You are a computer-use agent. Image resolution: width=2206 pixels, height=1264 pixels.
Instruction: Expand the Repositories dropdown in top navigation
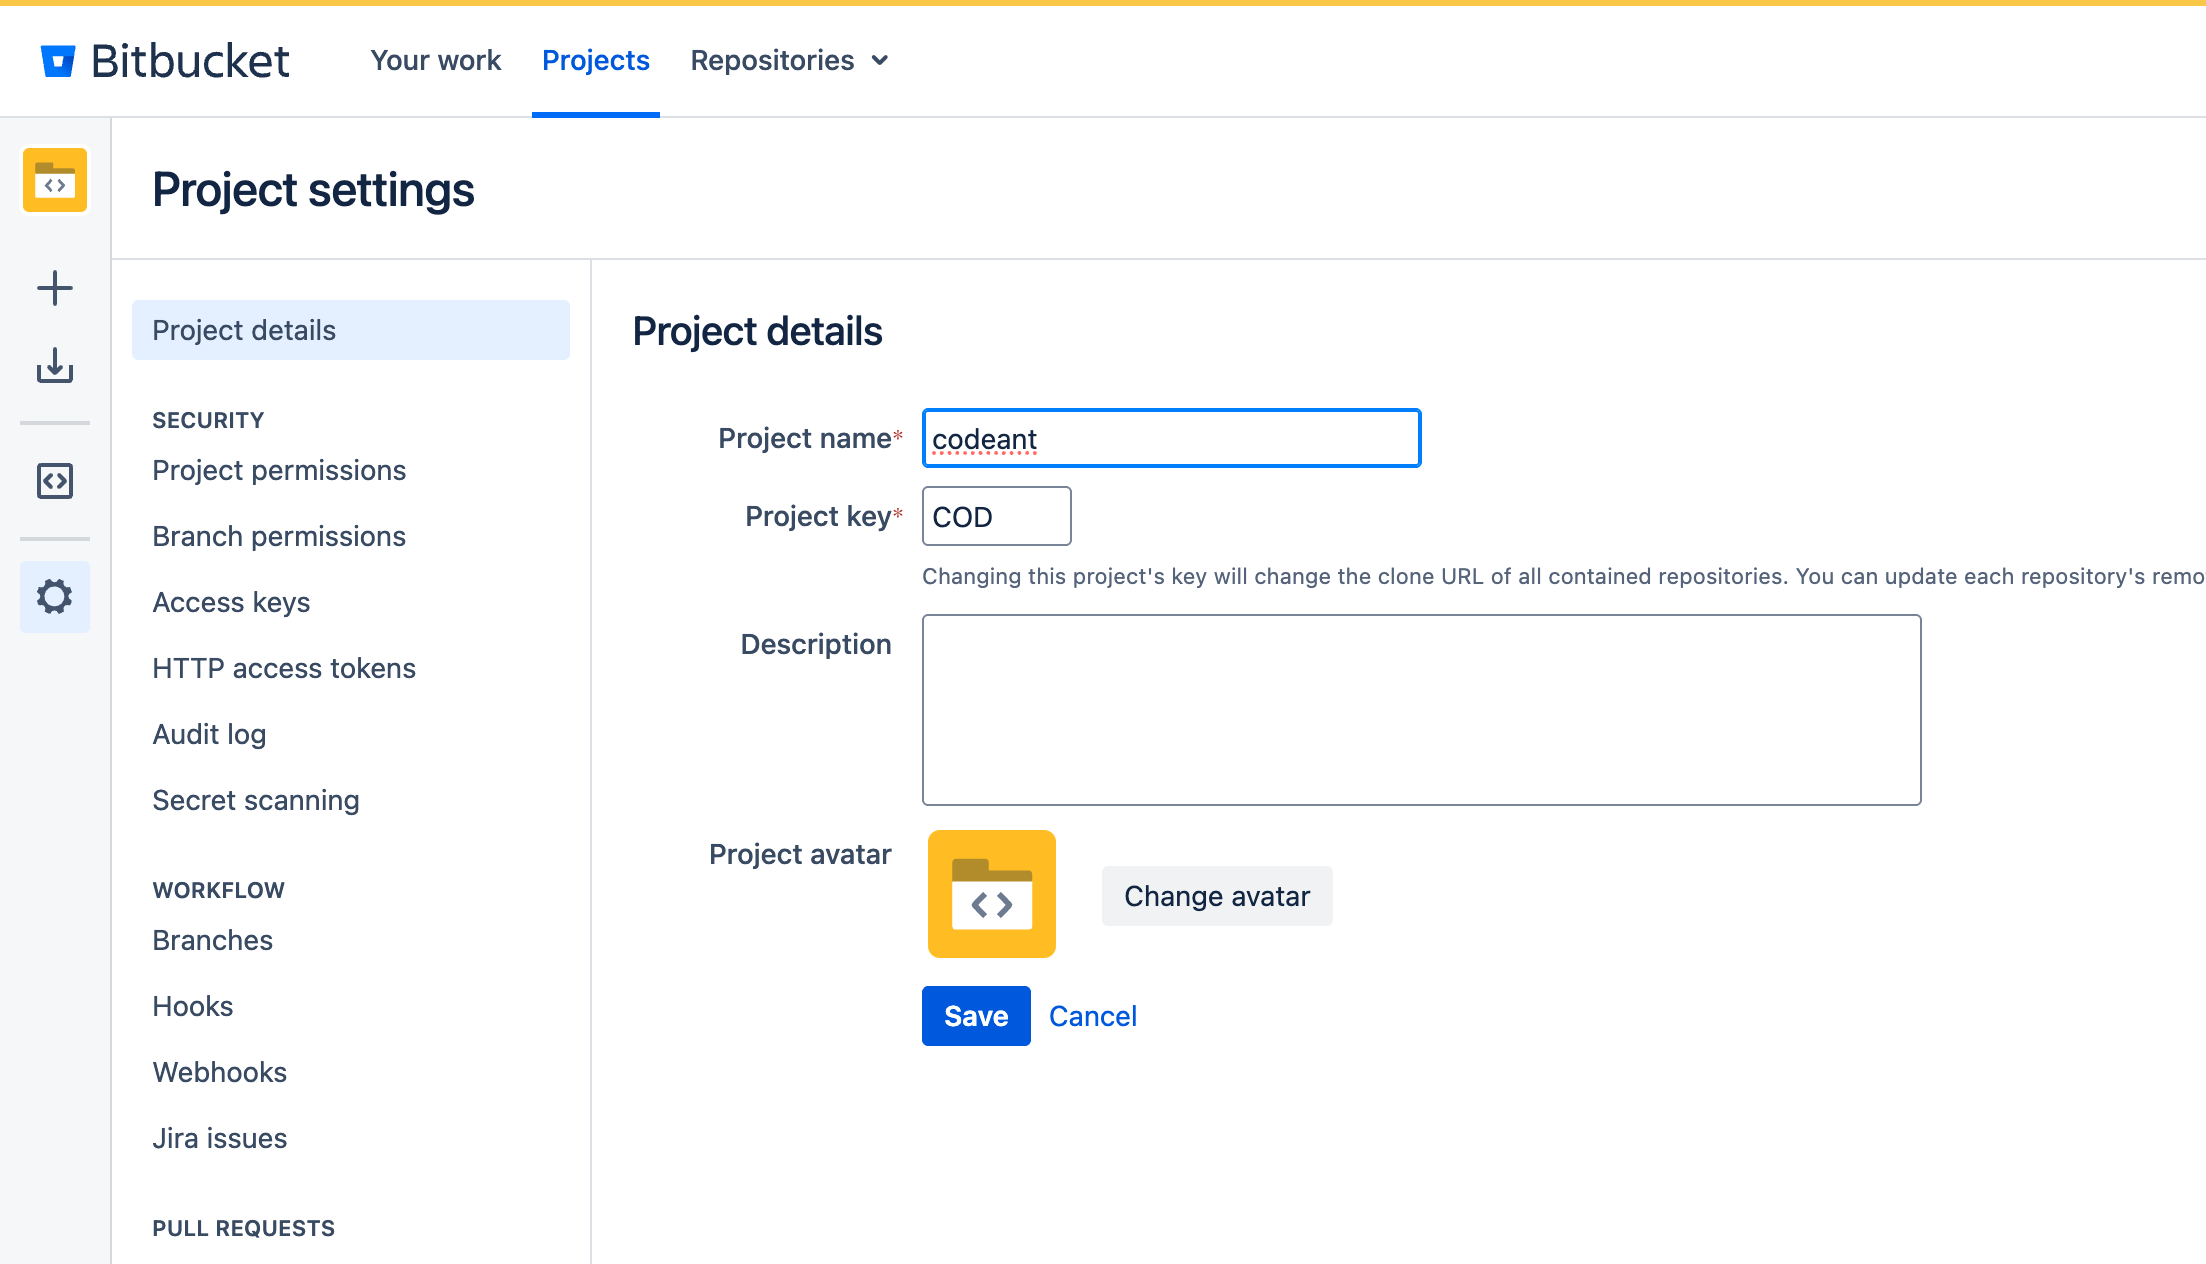[789, 60]
